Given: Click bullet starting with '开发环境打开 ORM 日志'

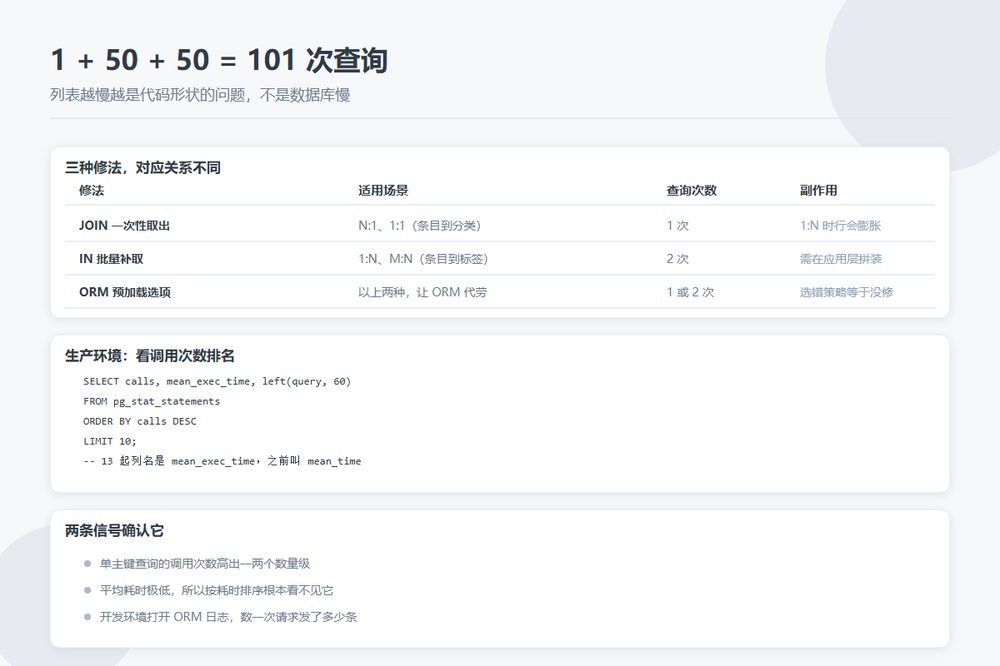Looking at the screenshot, I should click(x=228, y=617).
